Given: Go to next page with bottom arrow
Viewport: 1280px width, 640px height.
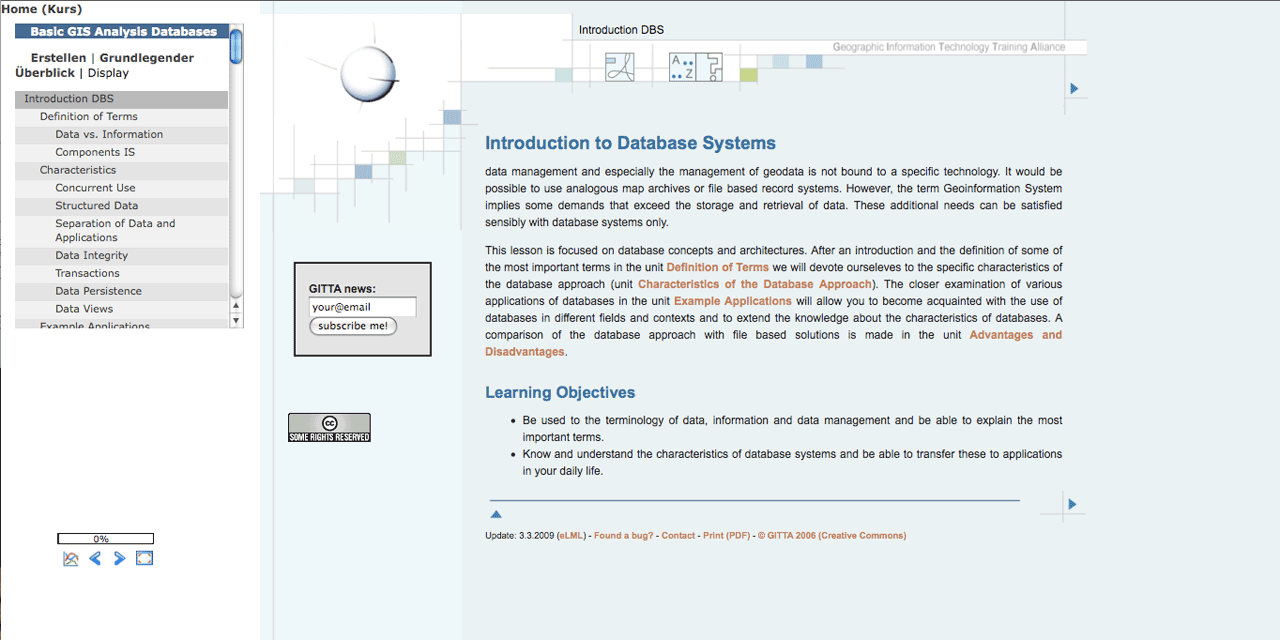Looking at the screenshot, I should (x=1072, y=504).
